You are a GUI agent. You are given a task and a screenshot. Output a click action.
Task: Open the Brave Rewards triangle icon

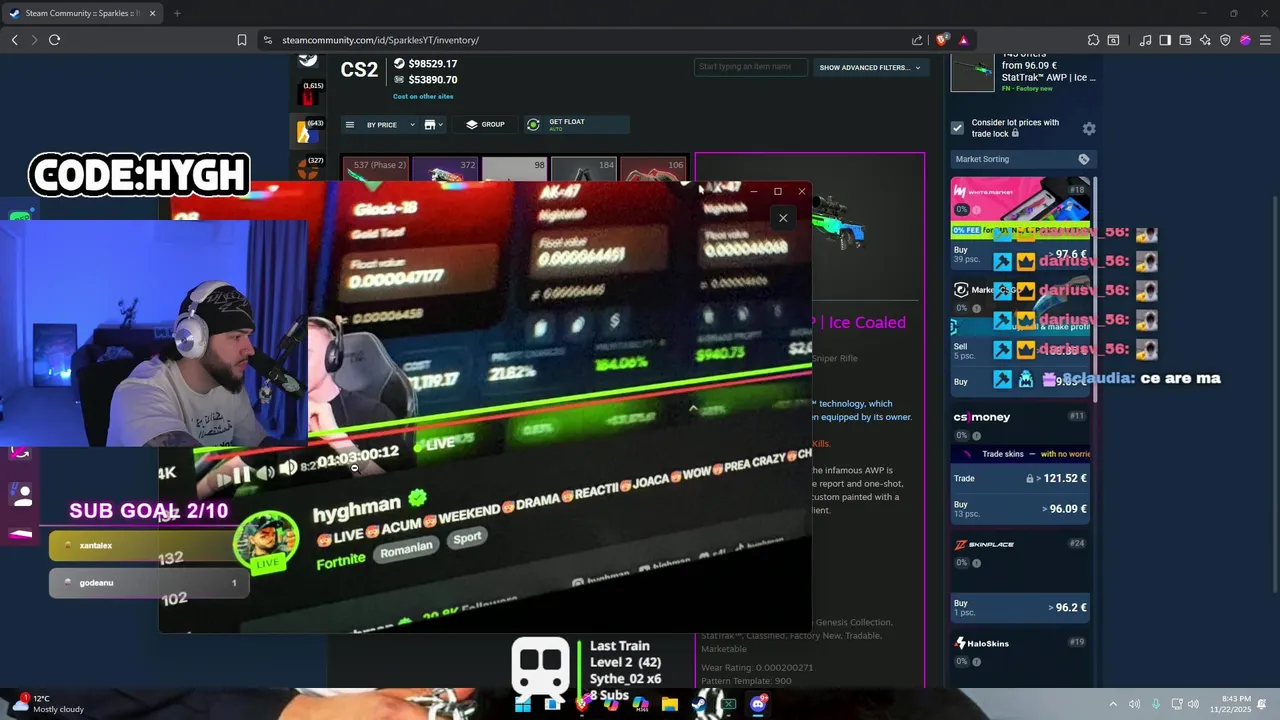(x=963, y=40)
